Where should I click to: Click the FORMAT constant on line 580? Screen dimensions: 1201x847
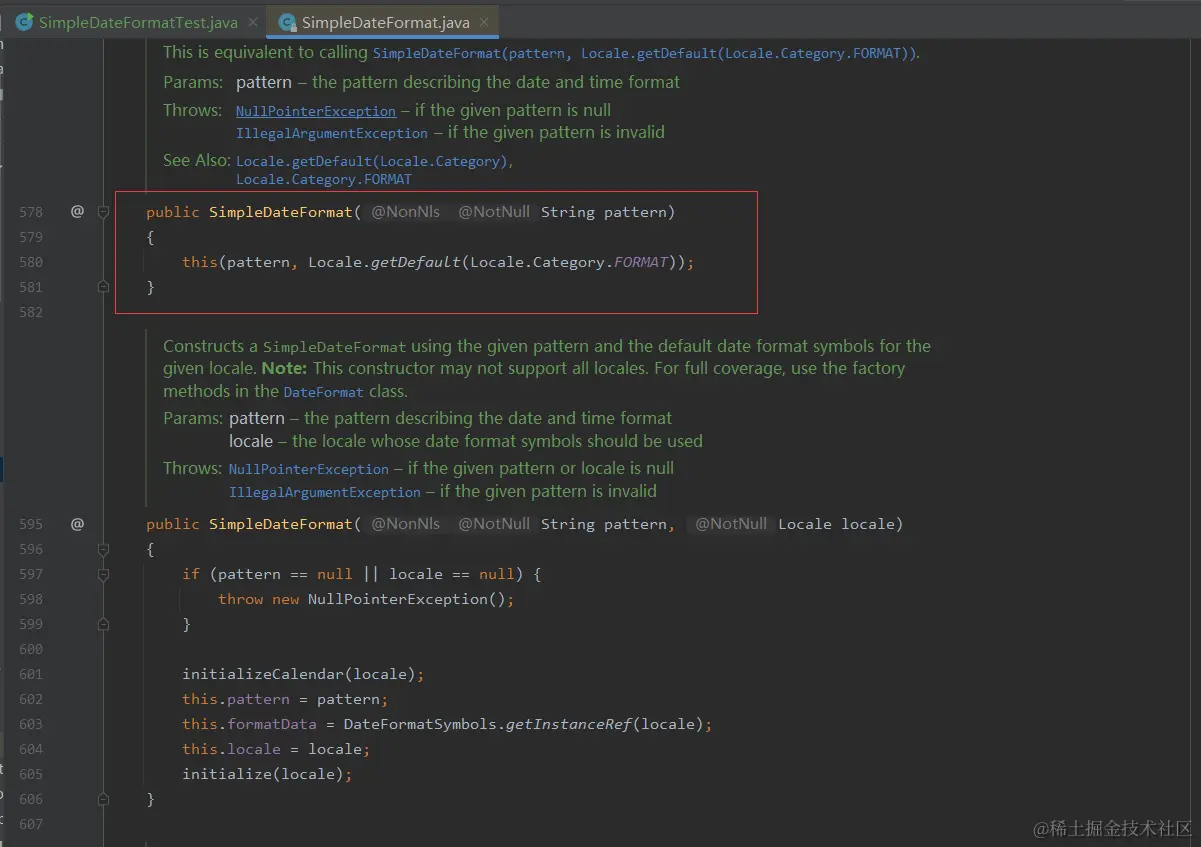[640, 262]
